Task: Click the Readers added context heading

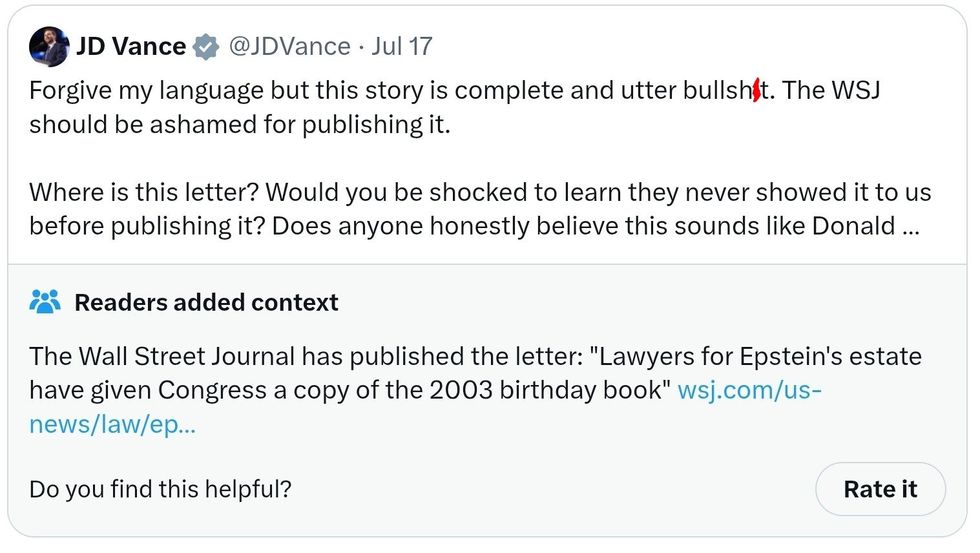Action: point(206,302)
